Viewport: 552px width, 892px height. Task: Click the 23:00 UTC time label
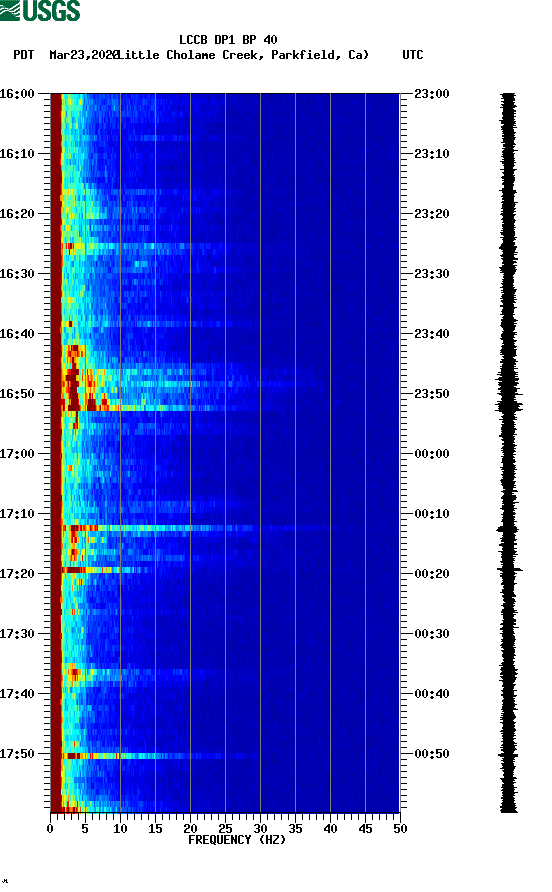click(432, 94)
